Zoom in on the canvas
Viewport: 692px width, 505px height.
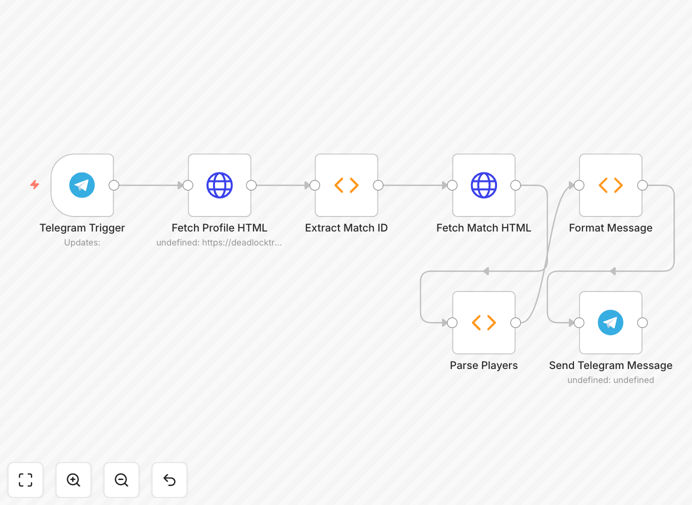pyautogui.click(x=73, y=480)
